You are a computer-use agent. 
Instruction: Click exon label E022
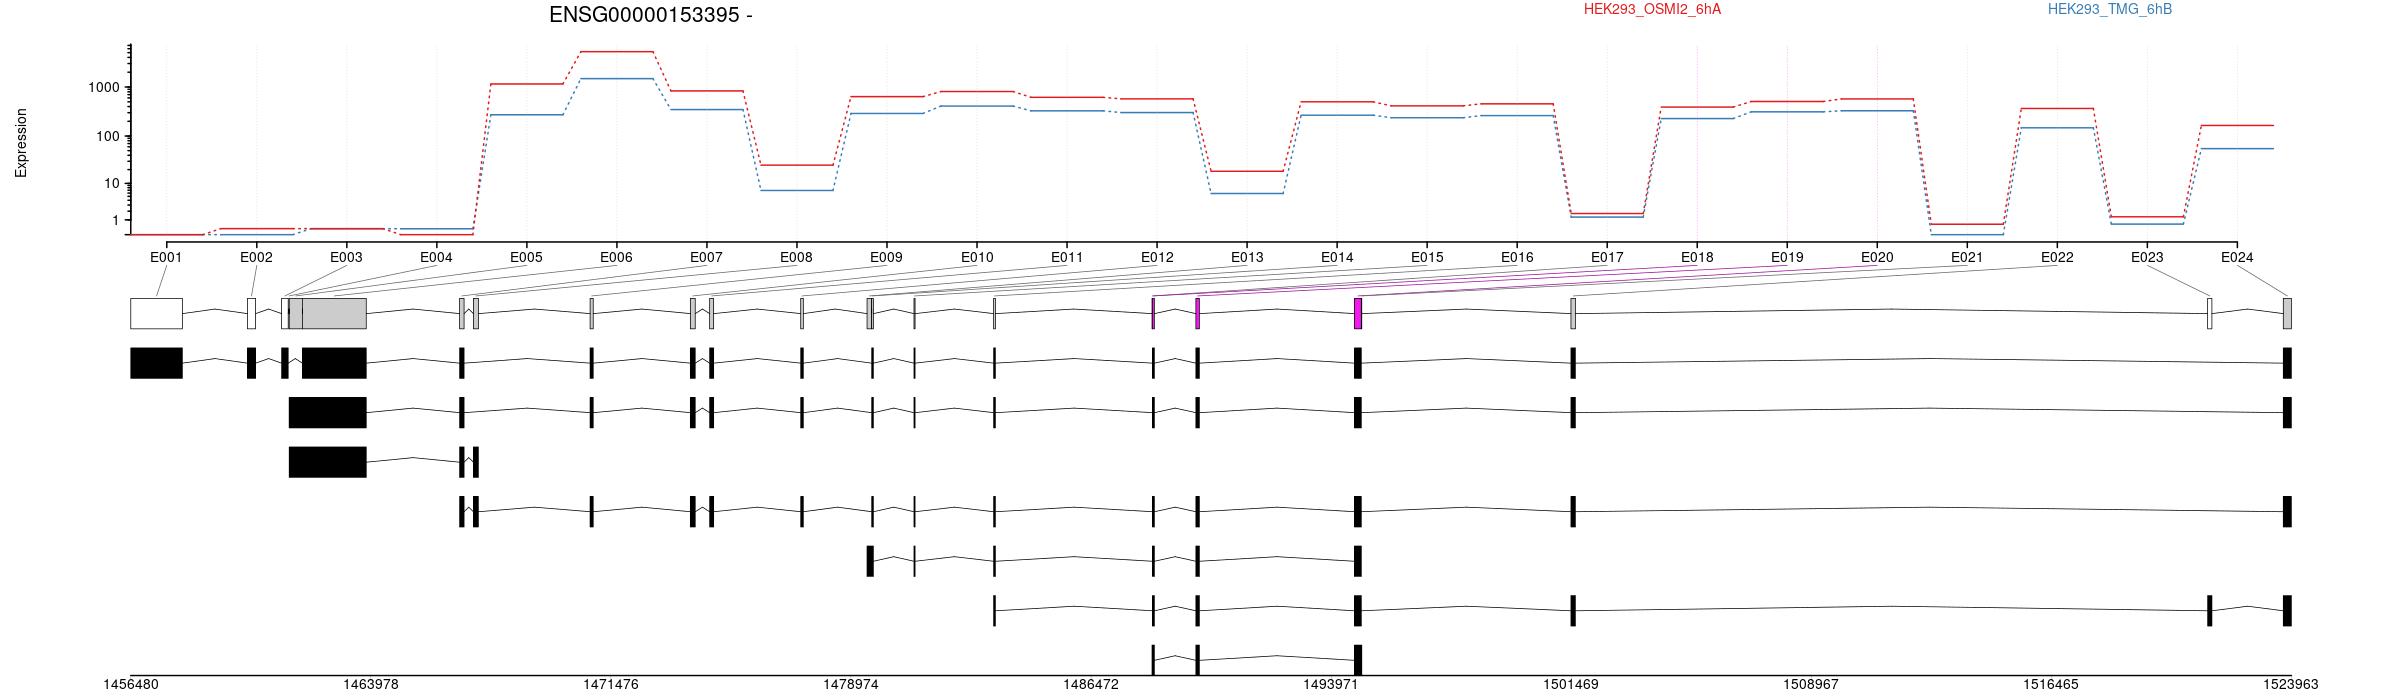(x=2057, y=257)
